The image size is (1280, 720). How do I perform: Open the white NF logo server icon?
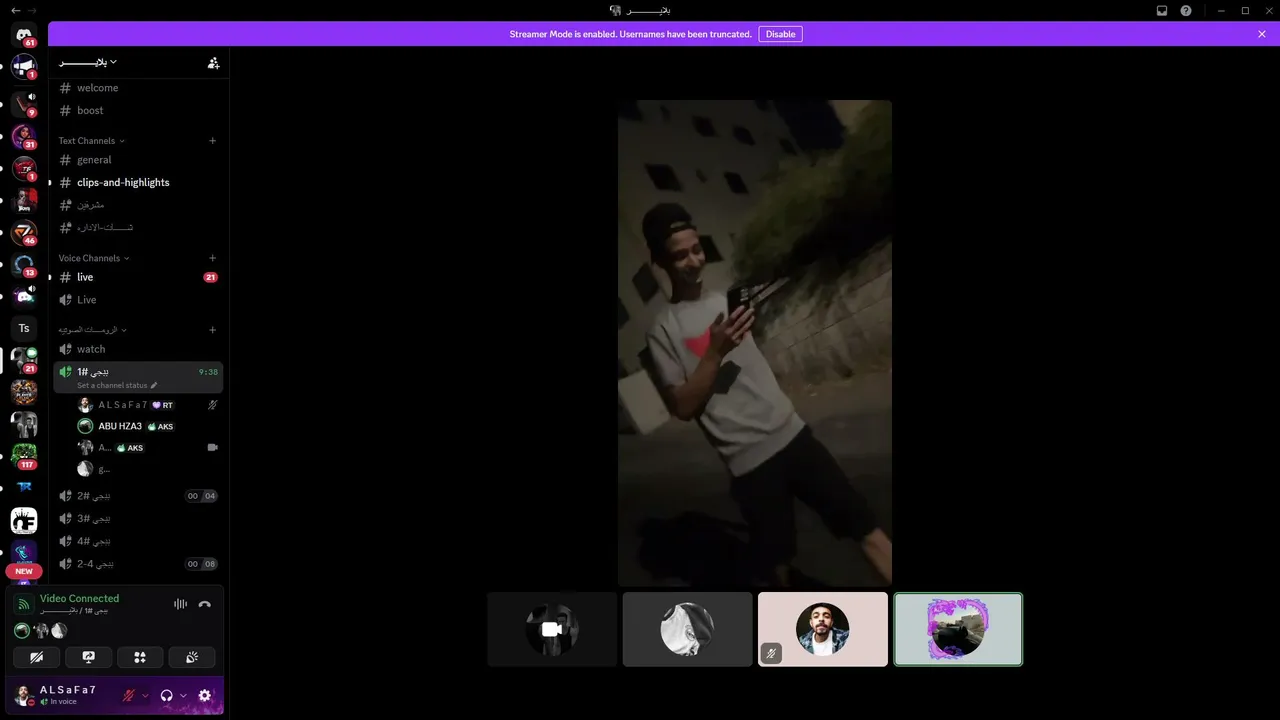(x=24, y=521)
